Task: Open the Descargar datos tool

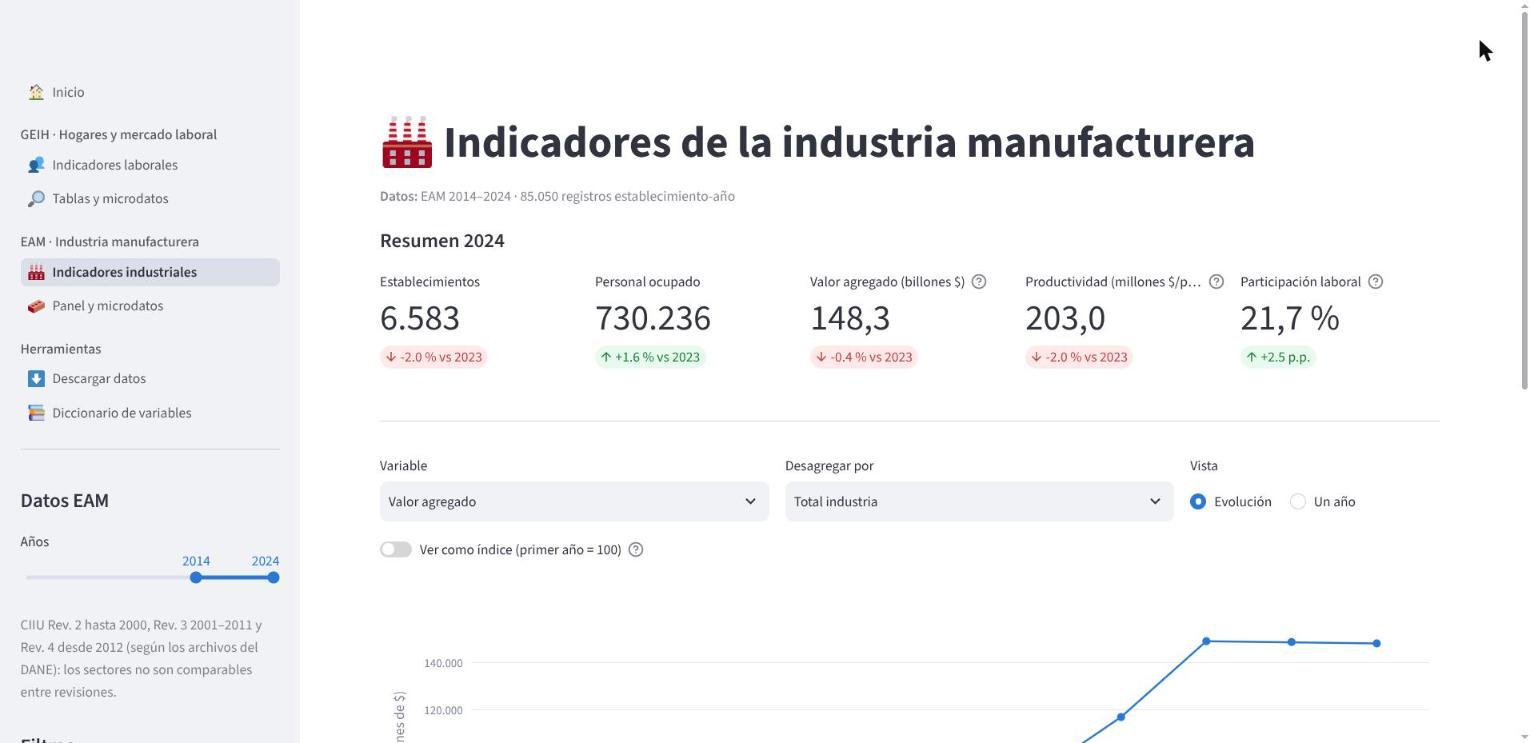Action: pyautogui.click(x=150, y=378)
